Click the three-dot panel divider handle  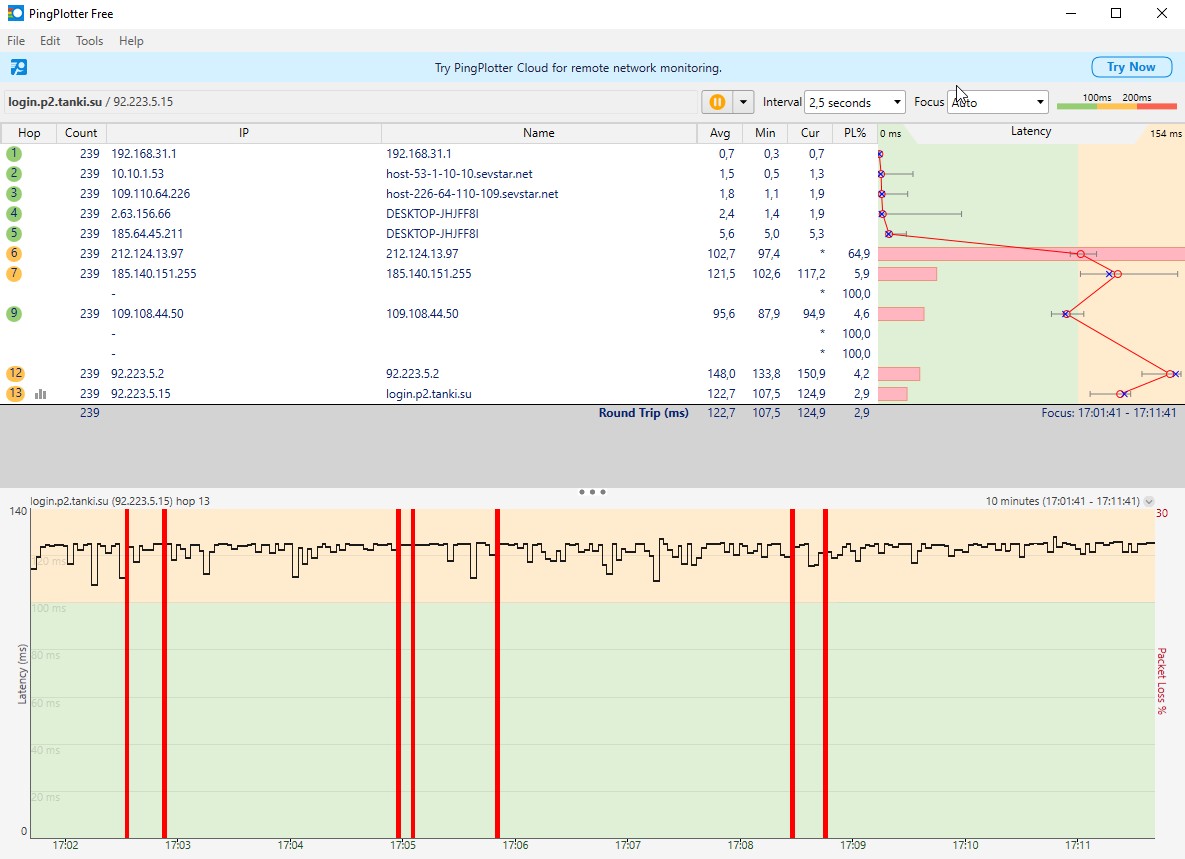pyautogui.click(x=592, y=492)
